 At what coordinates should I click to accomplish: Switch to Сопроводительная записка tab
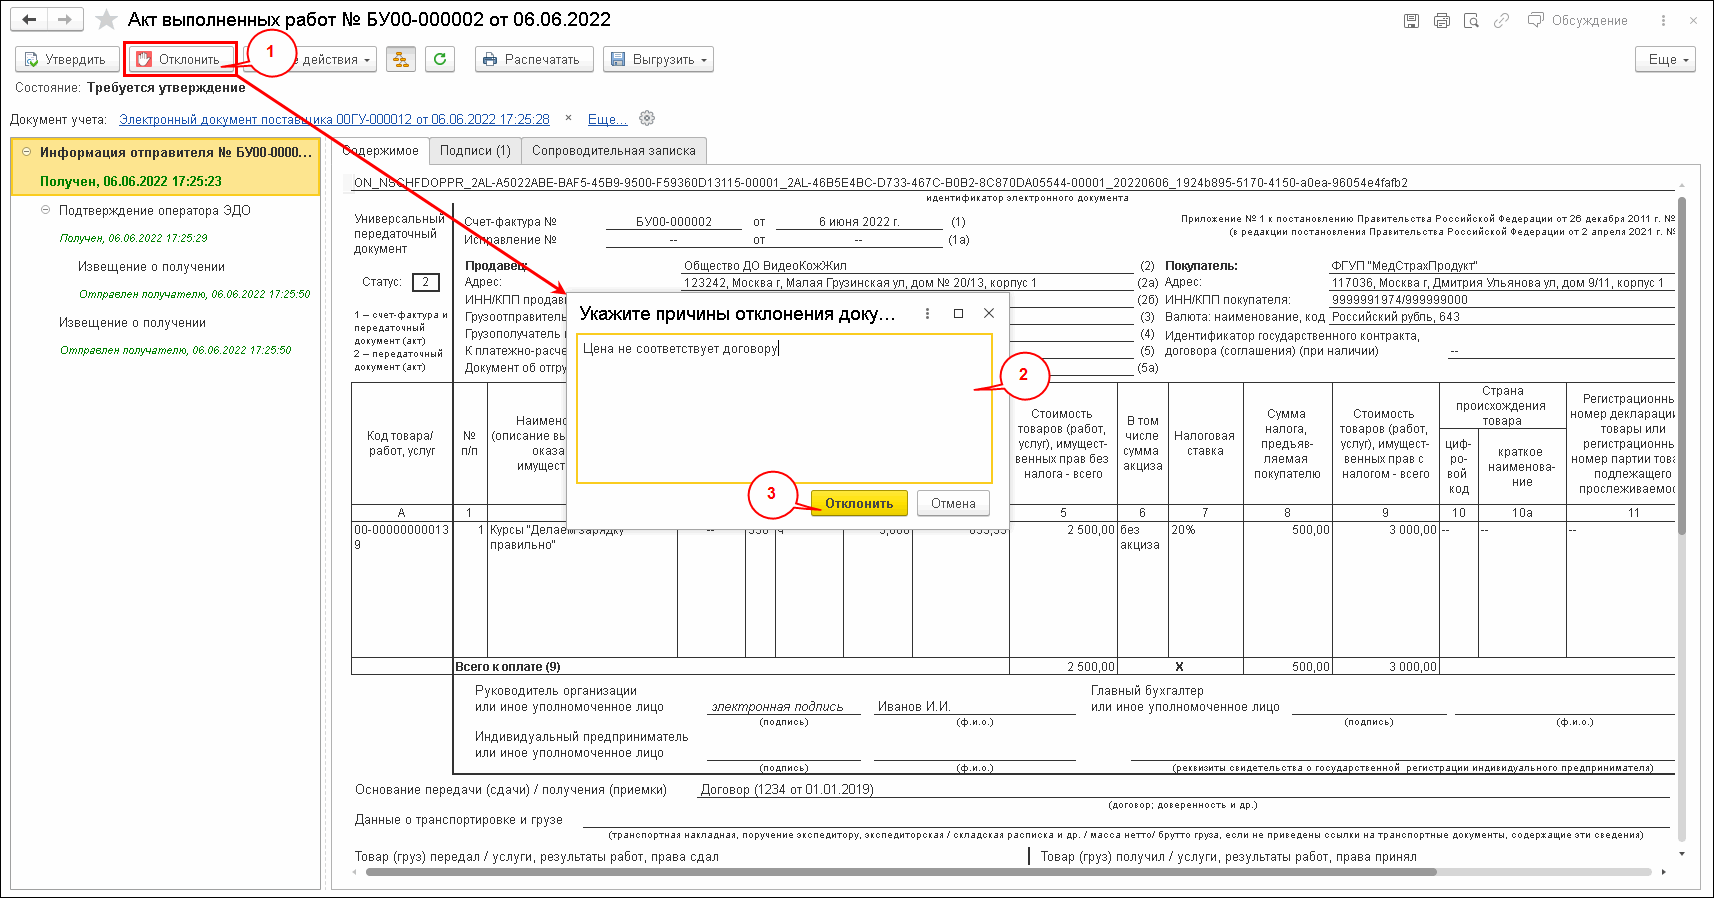tap(614, 151)
